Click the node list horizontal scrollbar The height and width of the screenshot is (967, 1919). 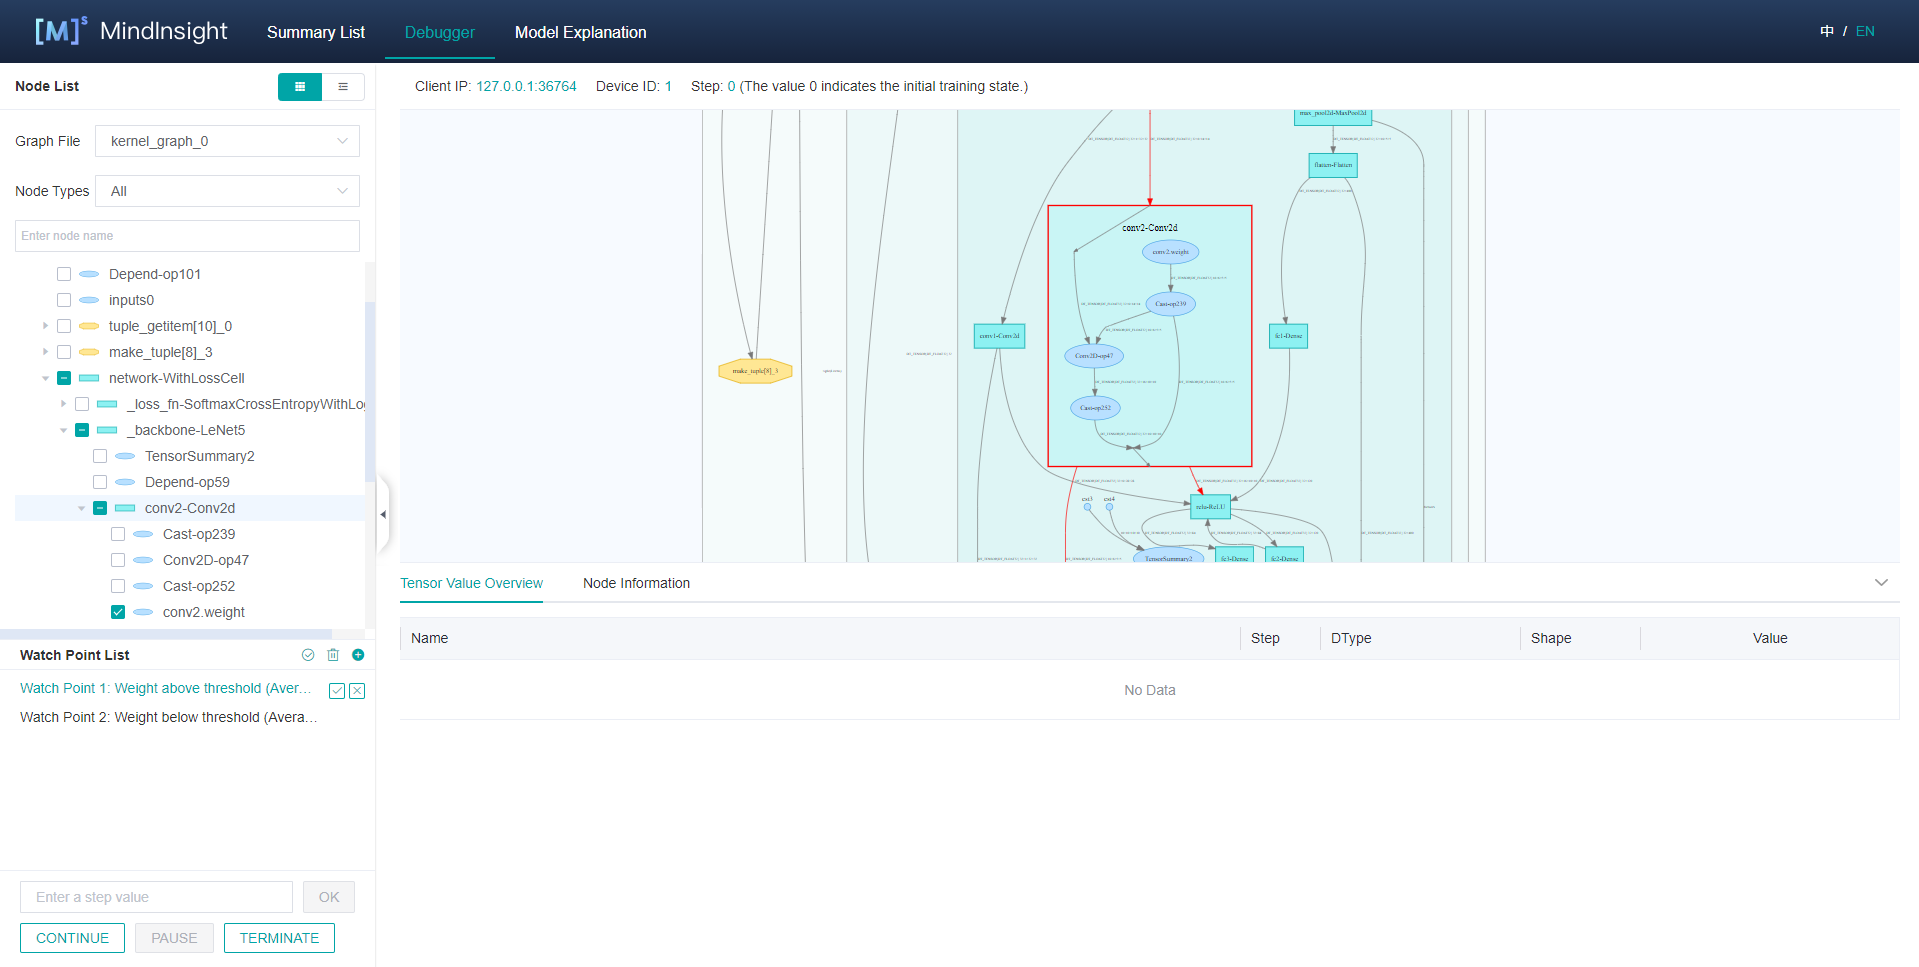[x=166, y=634]
